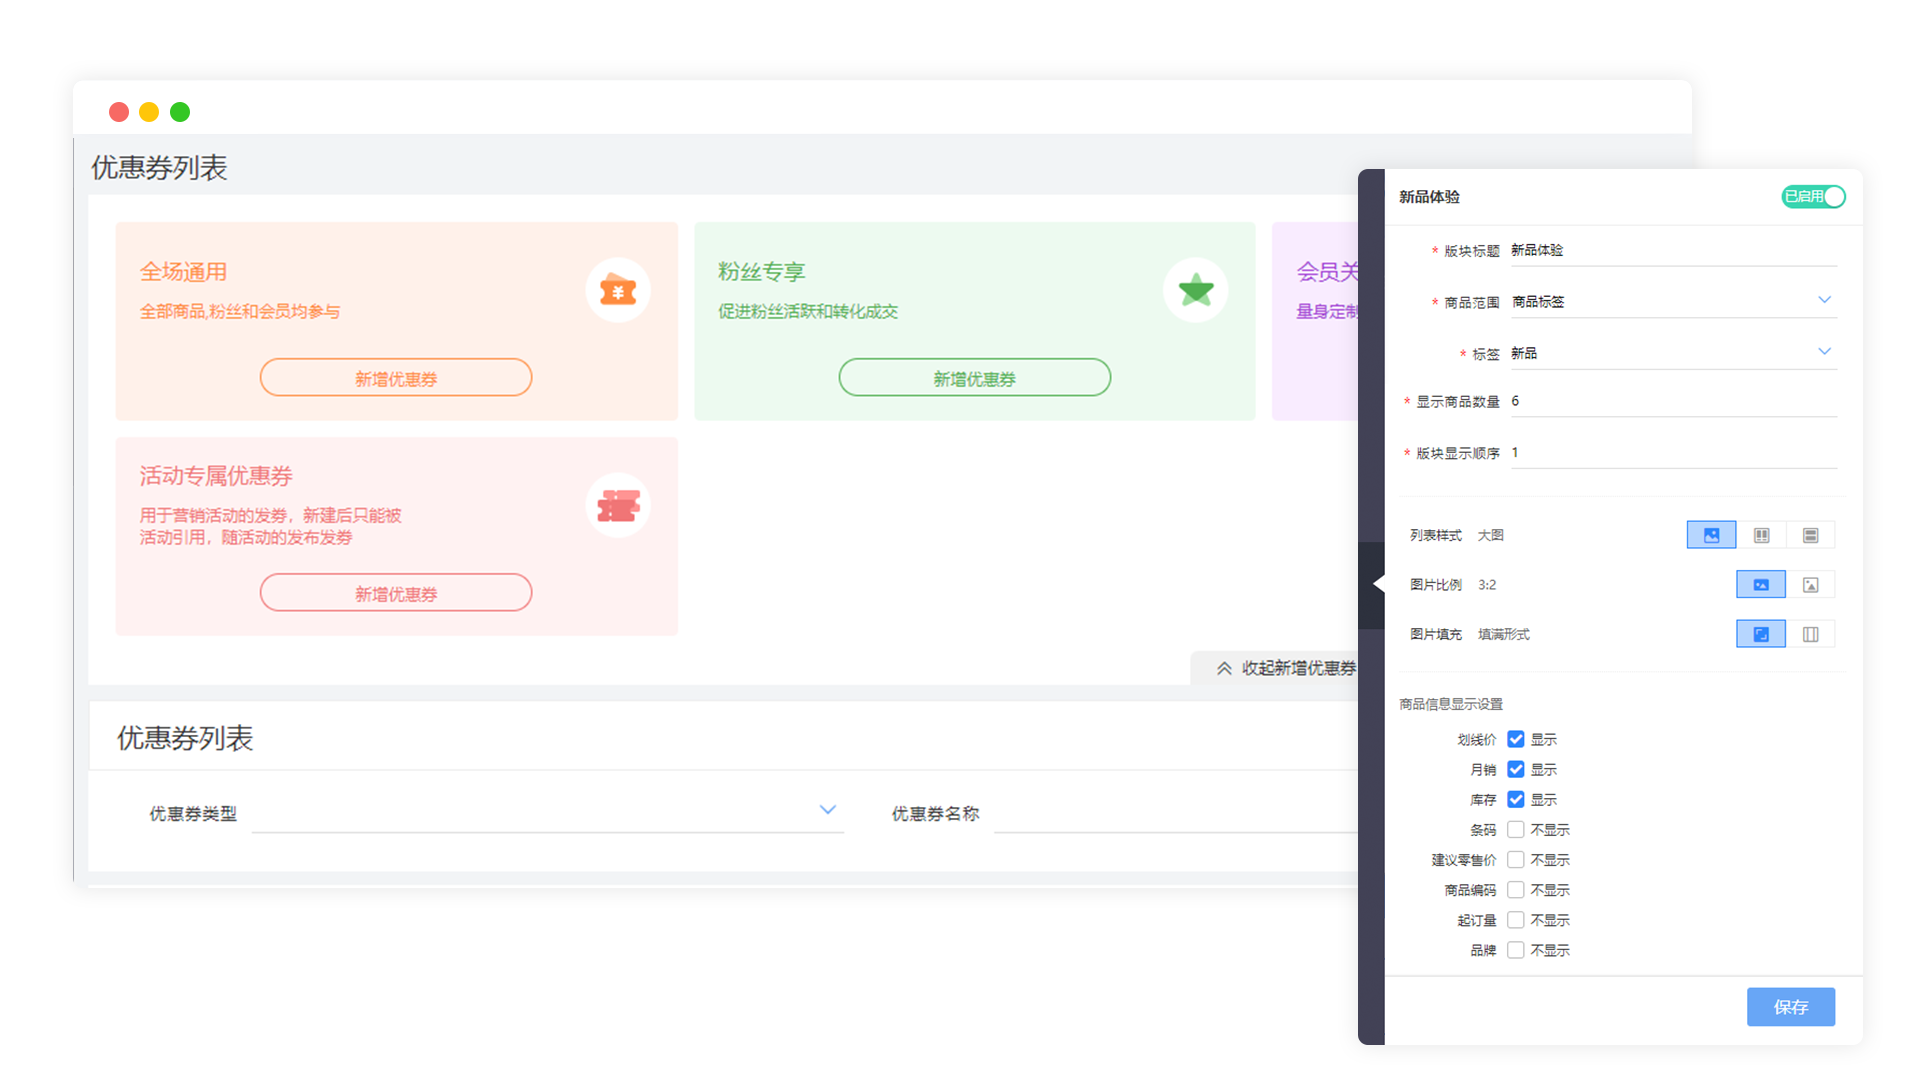Open the 商品范围 dropdown
The image size is (1920, 1080).
pos(1673,301)
